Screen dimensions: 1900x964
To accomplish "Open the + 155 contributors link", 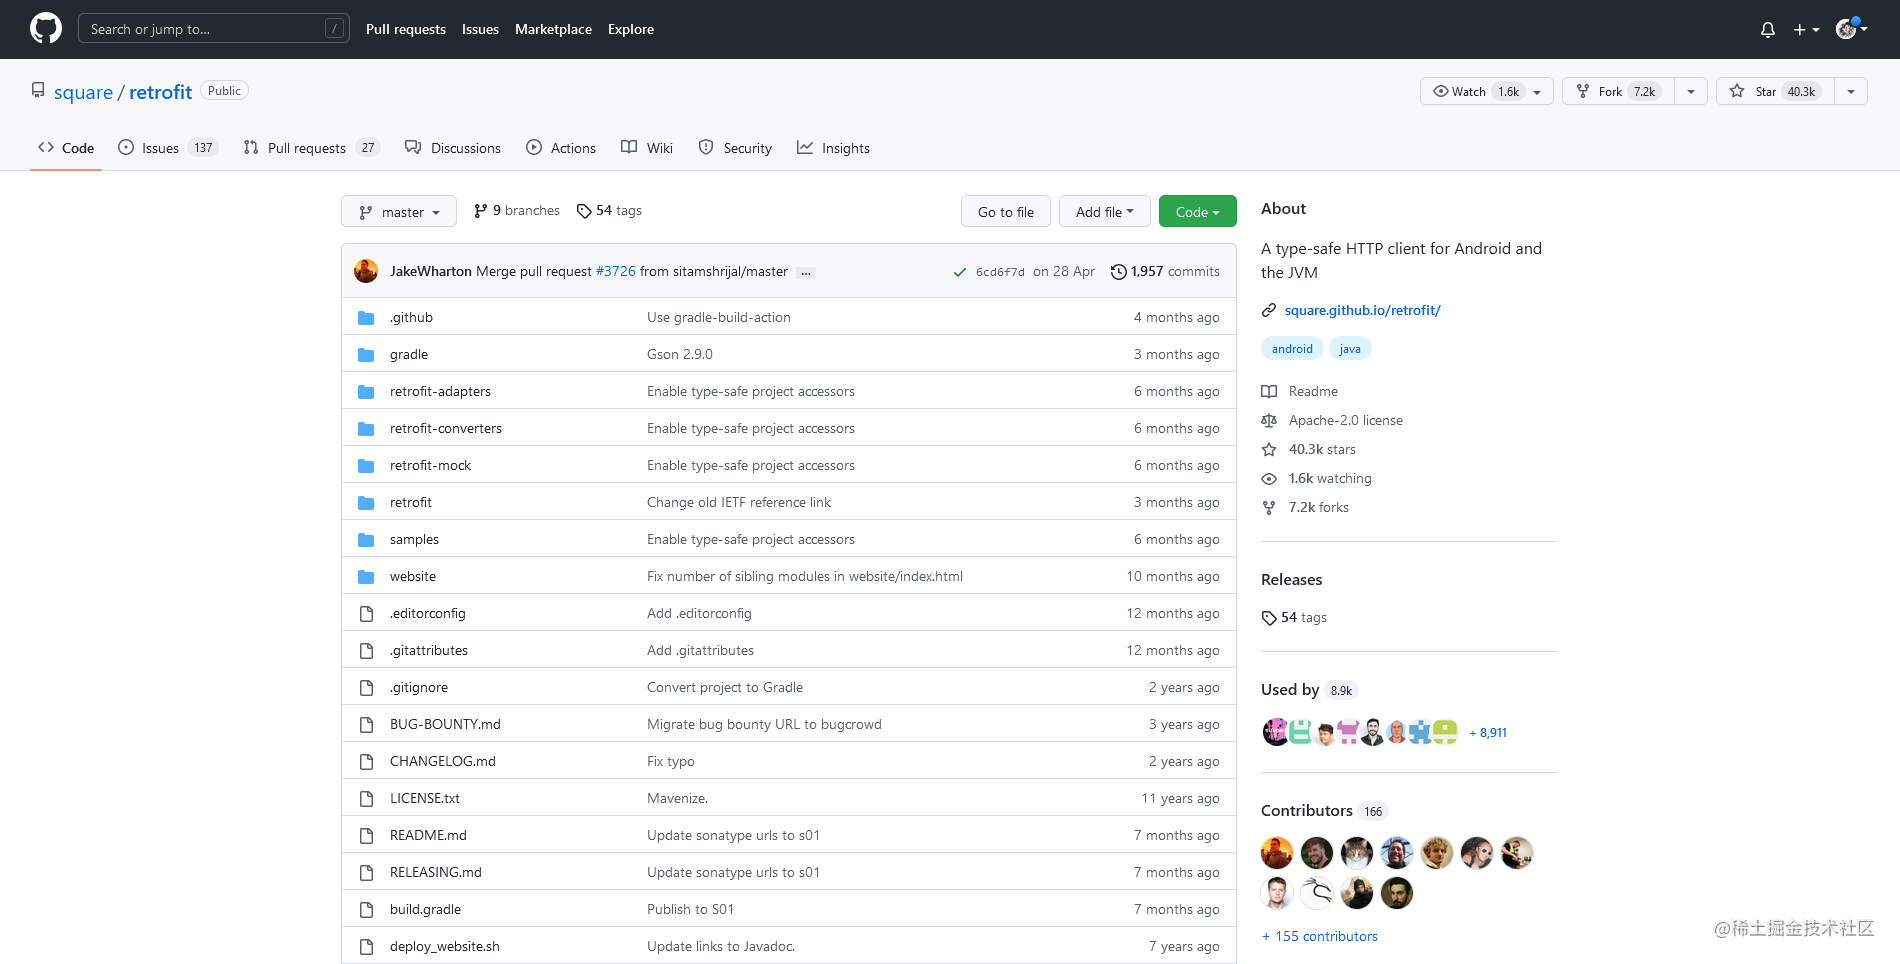I will 1320,936.
